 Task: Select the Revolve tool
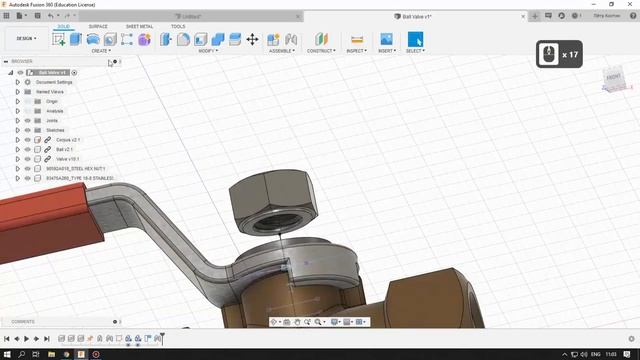(x=93, y=39)
